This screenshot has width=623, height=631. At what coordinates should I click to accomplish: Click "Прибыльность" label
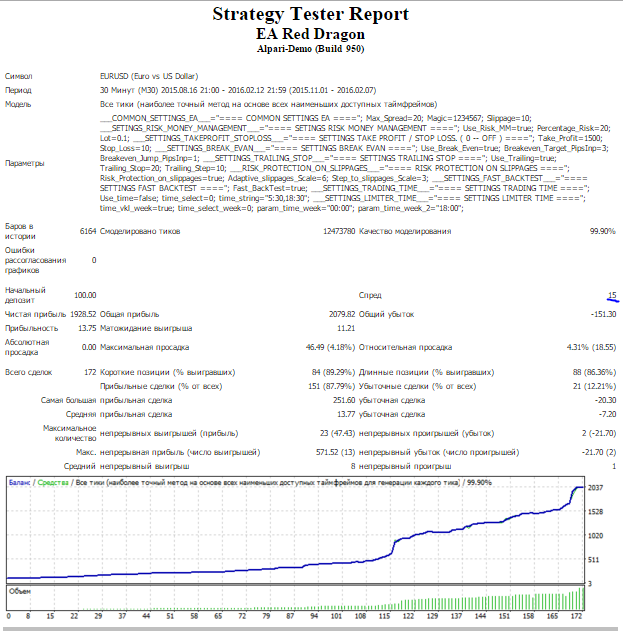[31, 328]
